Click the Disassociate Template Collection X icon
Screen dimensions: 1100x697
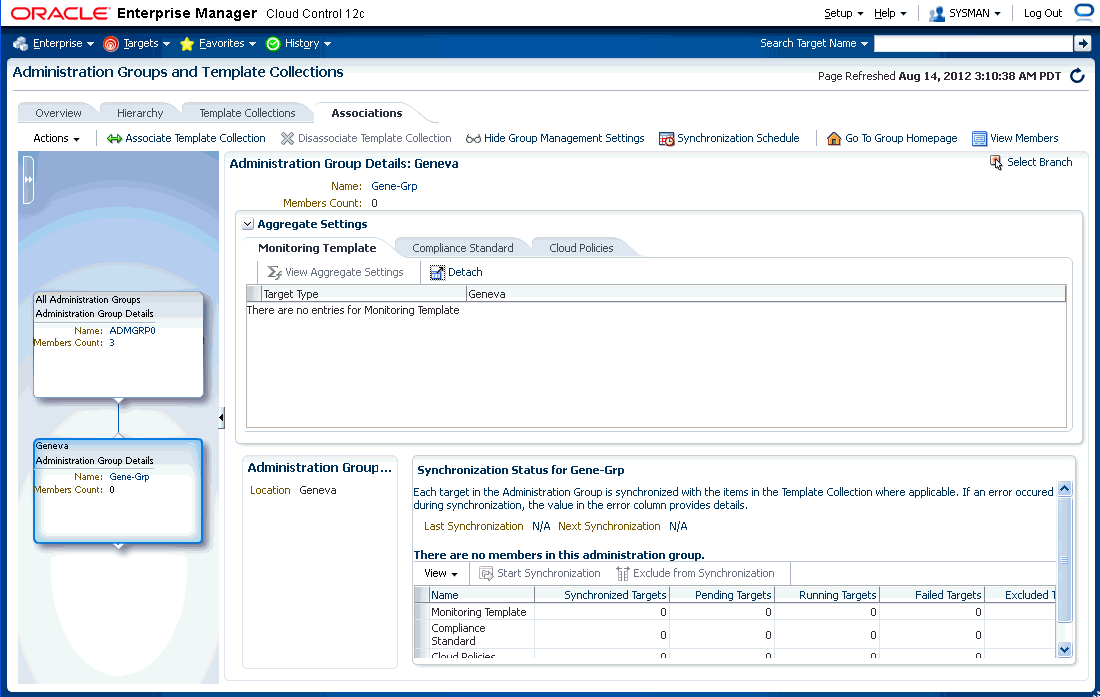tap(287, 138)
